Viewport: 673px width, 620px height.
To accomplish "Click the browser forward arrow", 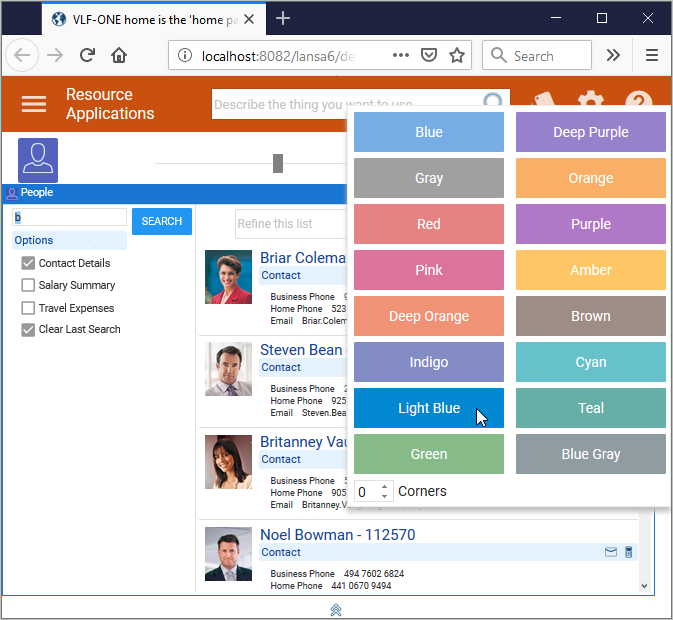I will tap(55, 55).
